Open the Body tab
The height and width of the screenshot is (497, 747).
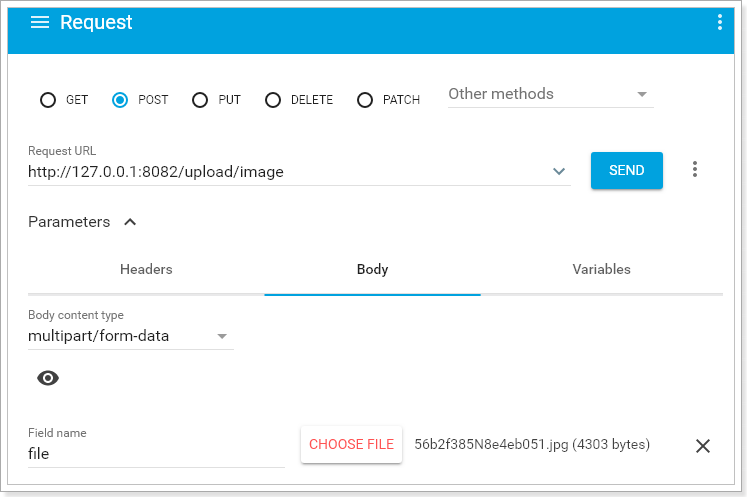point(372,270)
